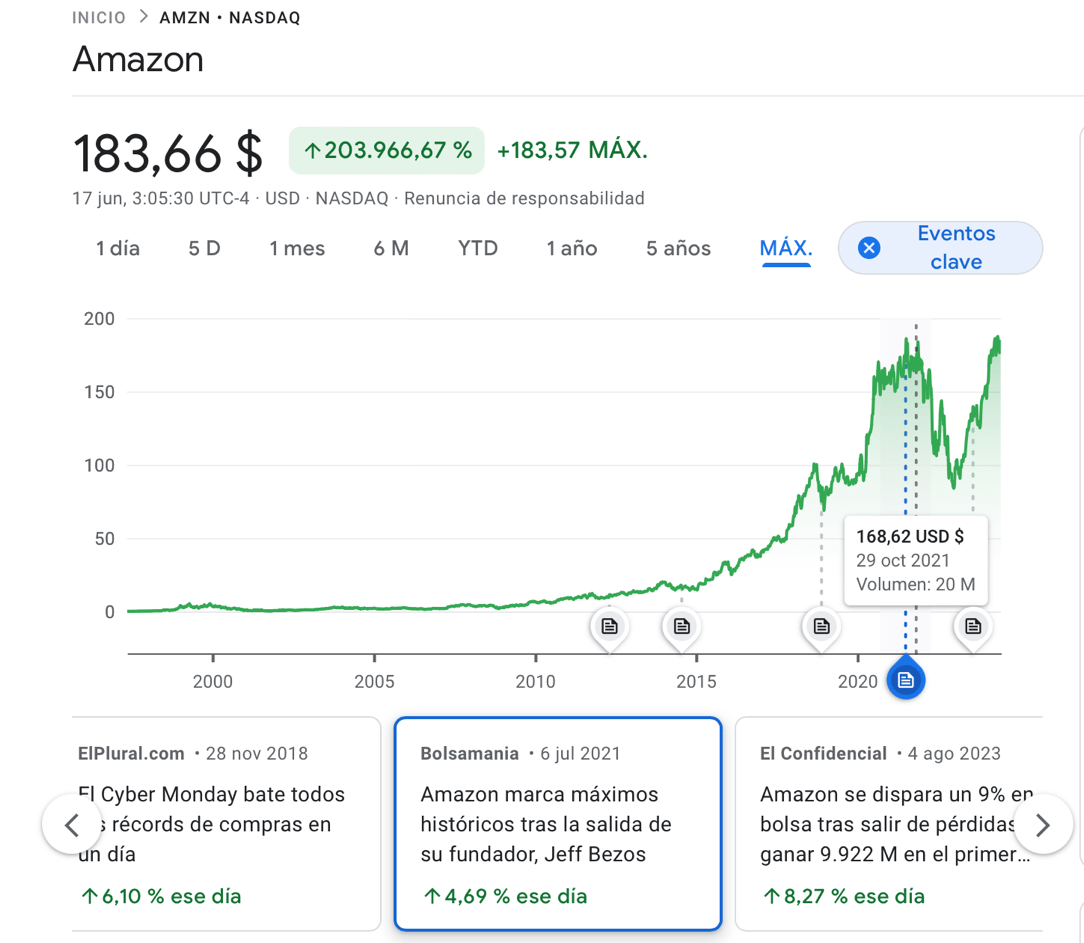Image resolution: width=1084 pixels, height=943 pixels.
Task: Click the news event marker near 2023
Action: pos(972,627)
